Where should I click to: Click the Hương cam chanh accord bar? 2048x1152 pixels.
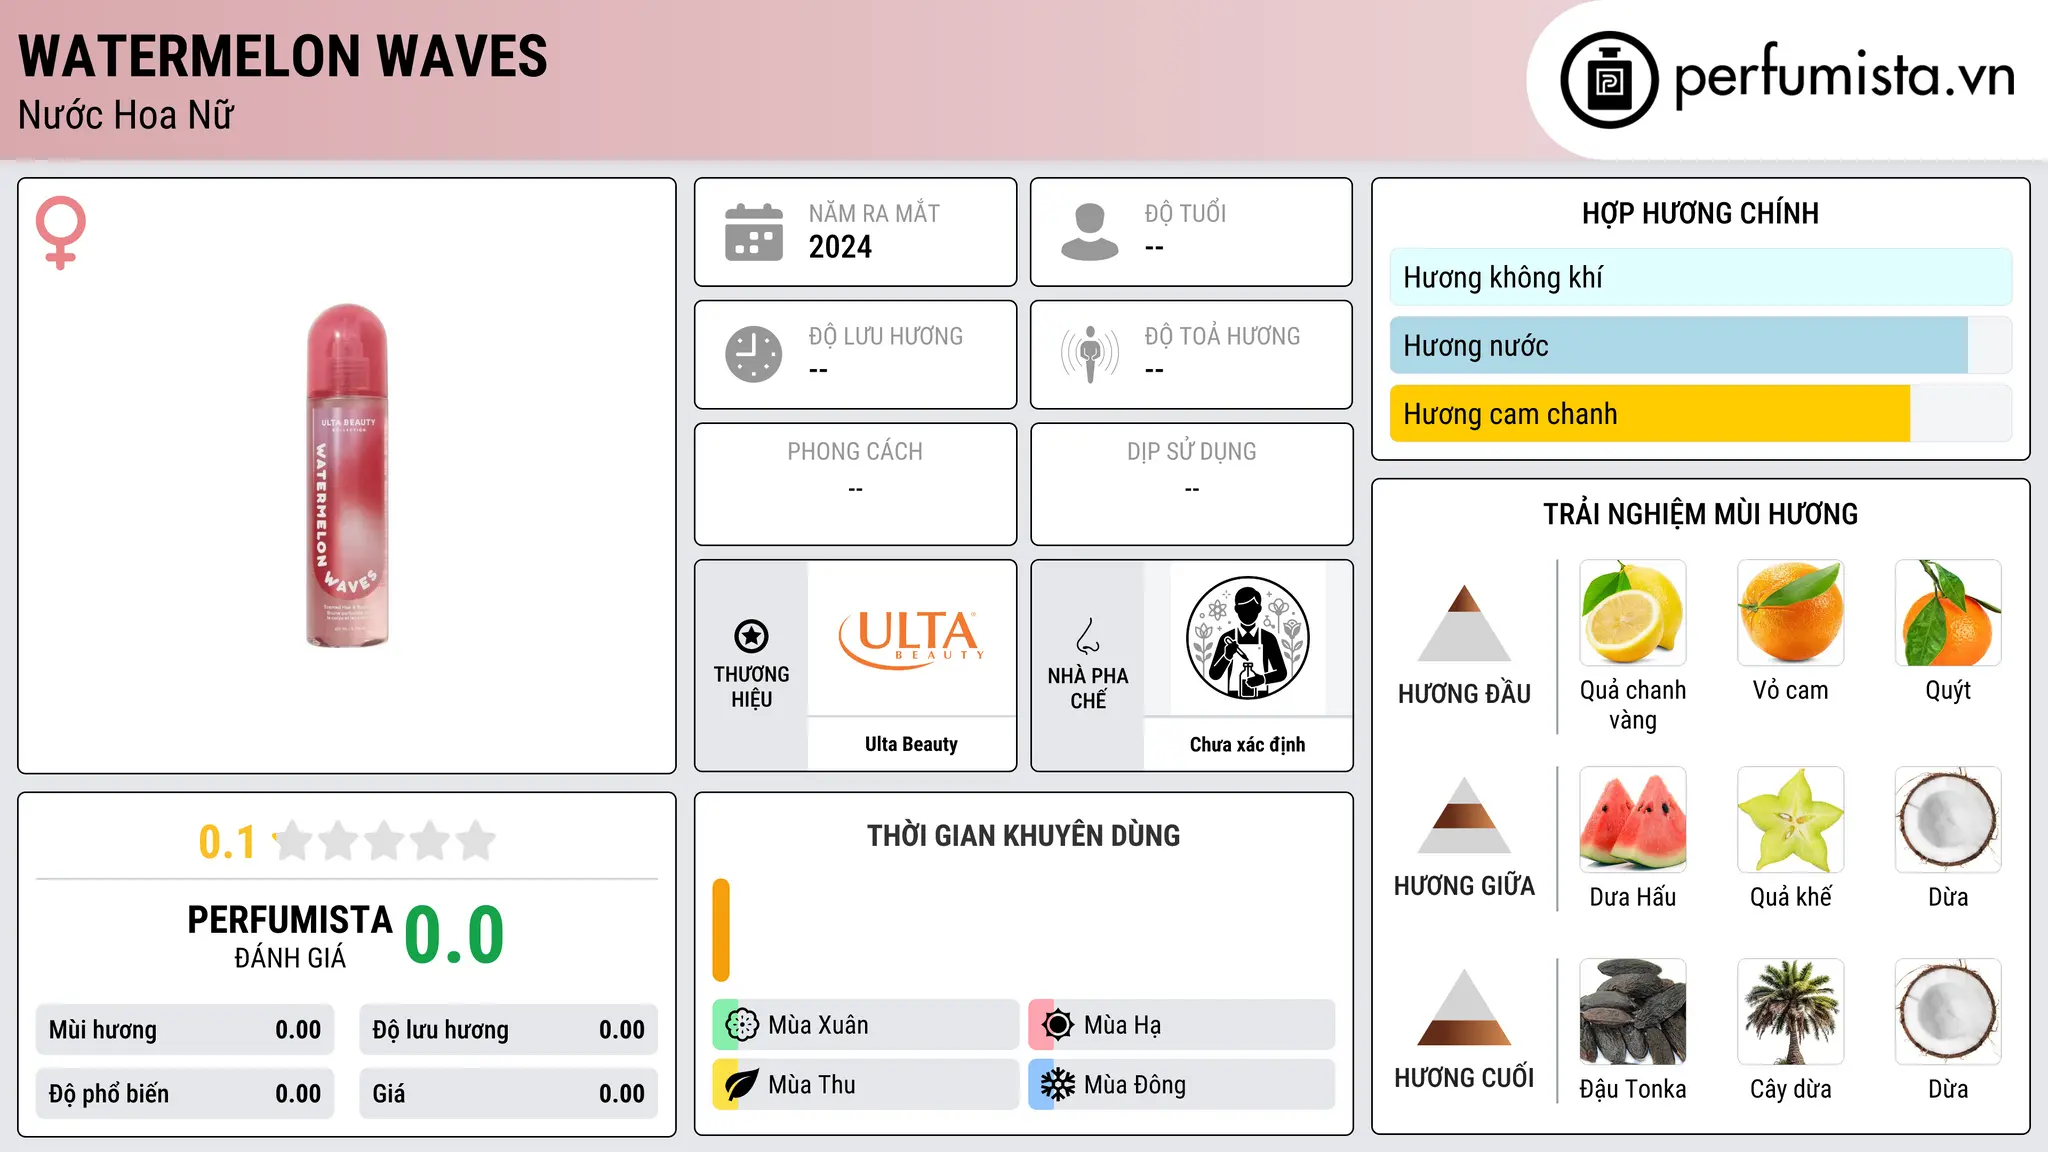1700,413
